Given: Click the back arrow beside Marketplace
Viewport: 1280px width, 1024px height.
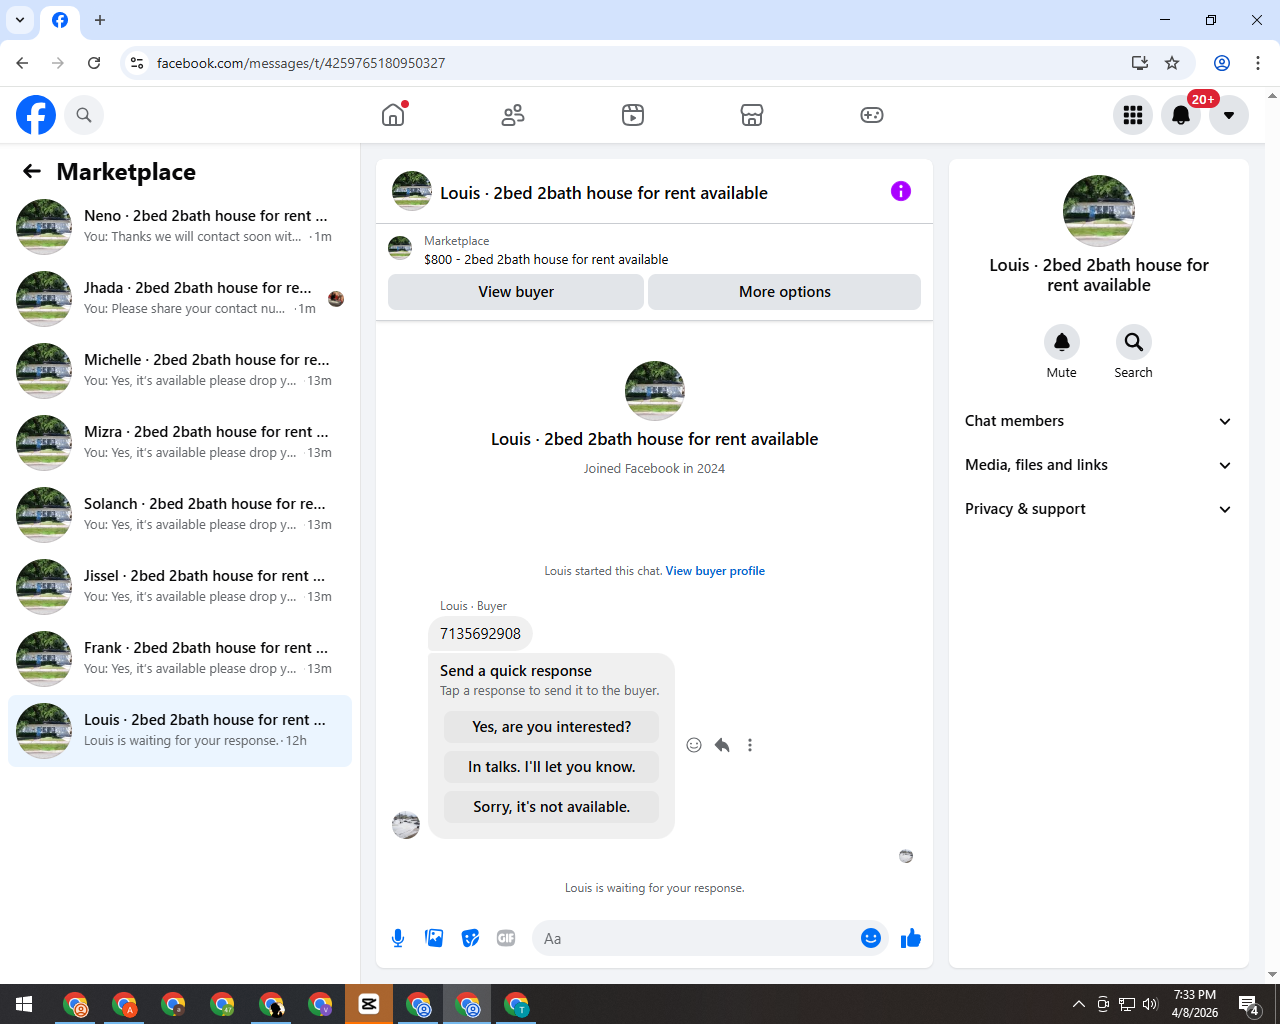Looking at the screenshot, I should (x=32, y=171).
